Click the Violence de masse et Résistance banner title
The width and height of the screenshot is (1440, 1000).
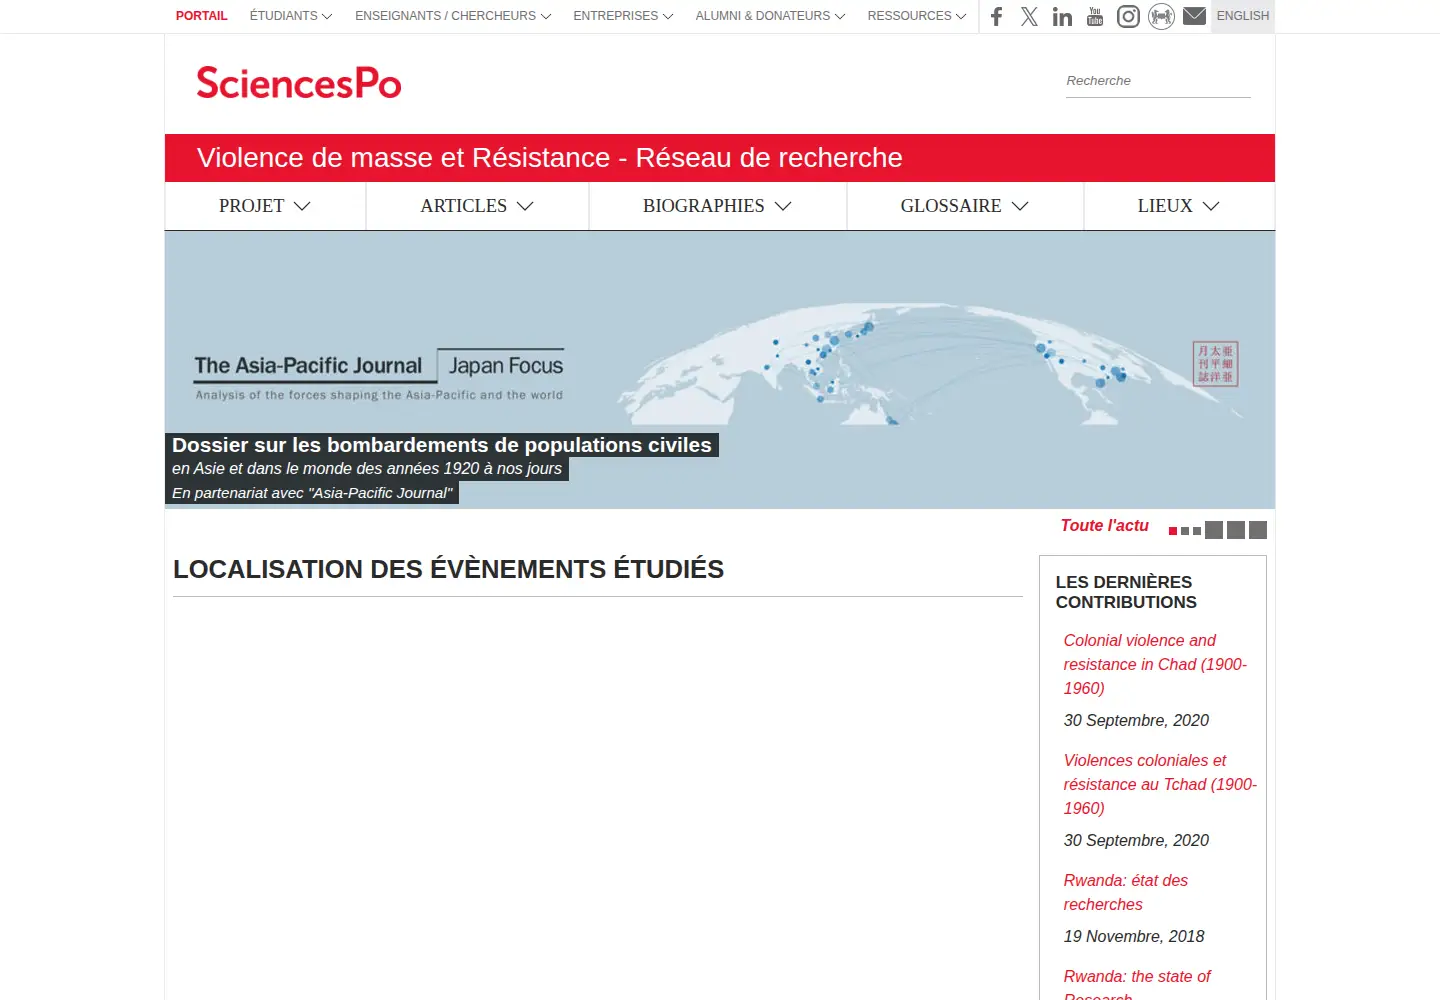coord(549,158)
